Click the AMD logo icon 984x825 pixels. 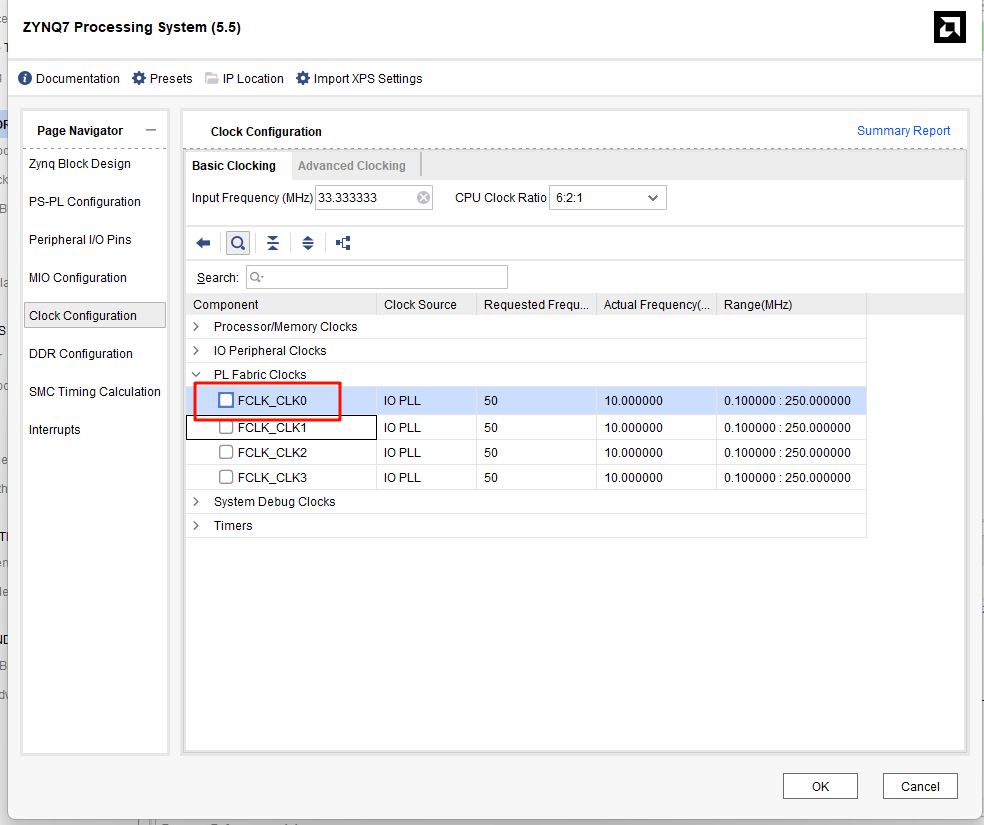coord(949,27)
